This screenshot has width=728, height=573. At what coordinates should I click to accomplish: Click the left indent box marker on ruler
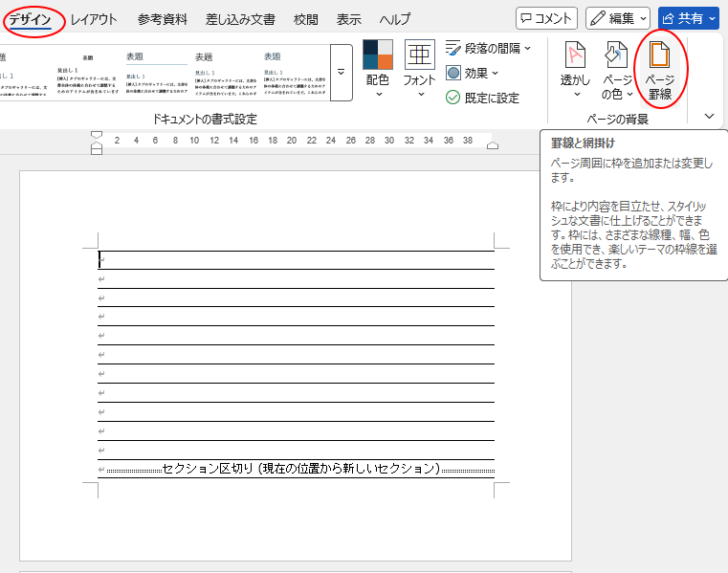(97, 151)
